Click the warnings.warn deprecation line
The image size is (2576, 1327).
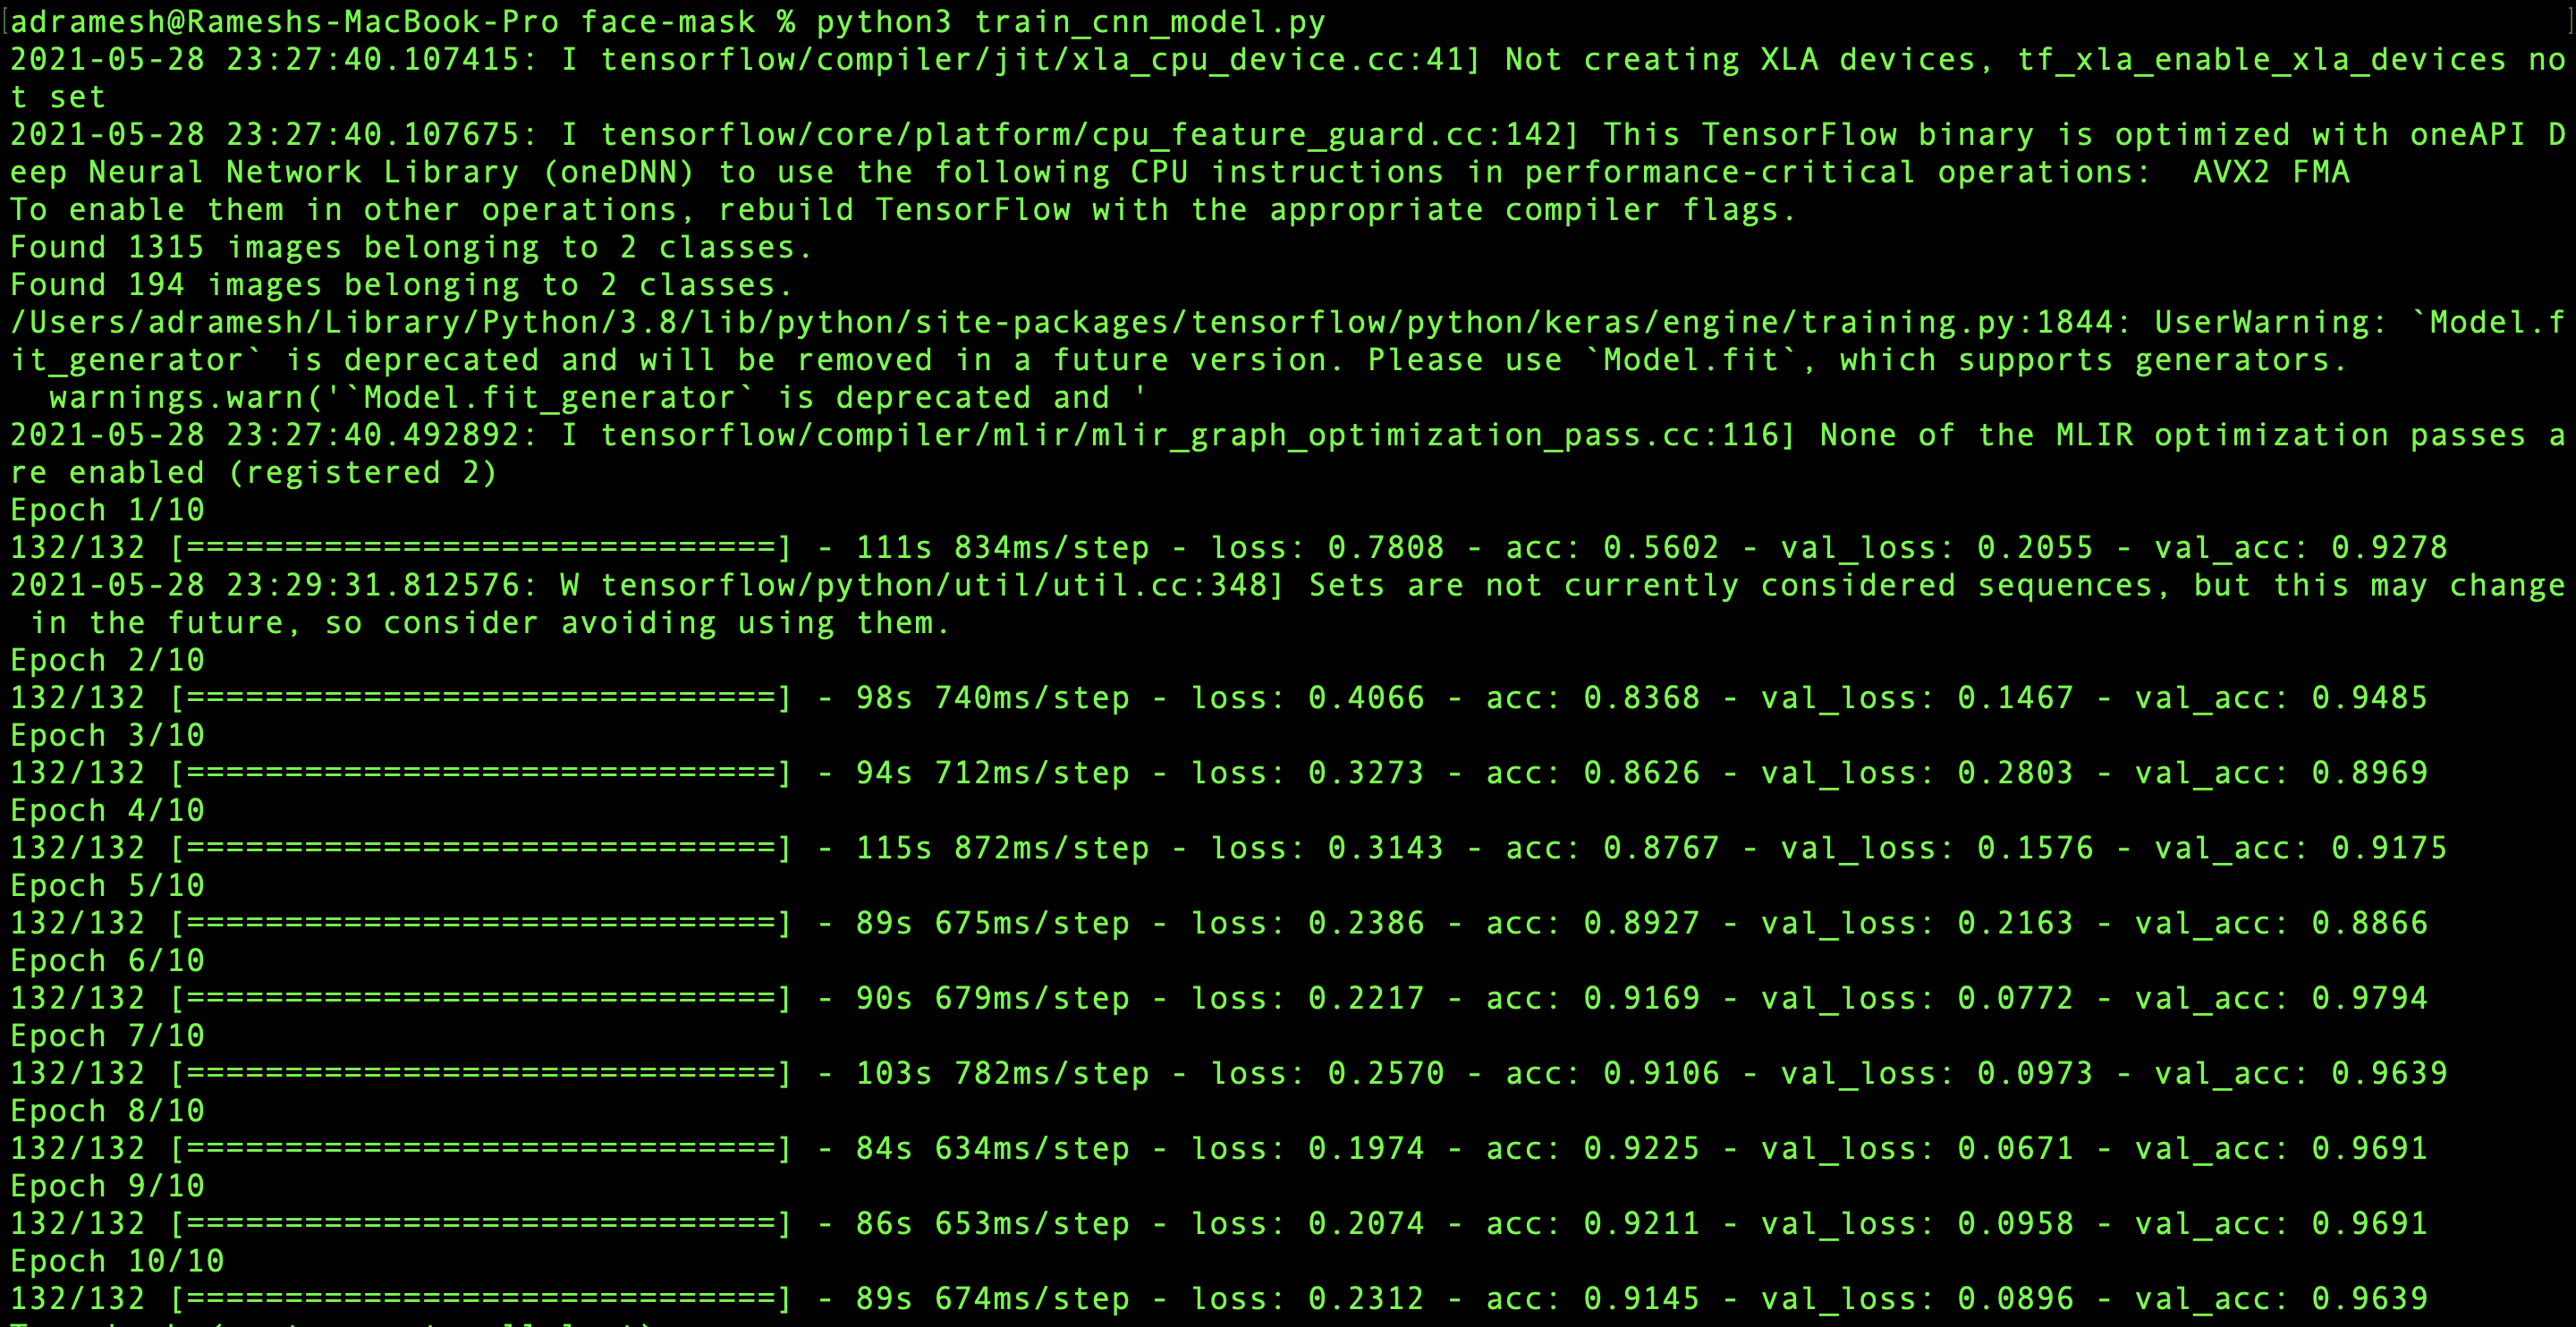click(597, 398)
